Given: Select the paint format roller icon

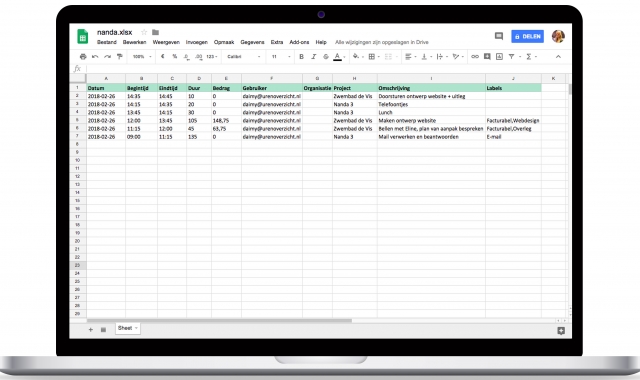Looking at the screenshot, I should coord(120,57).
